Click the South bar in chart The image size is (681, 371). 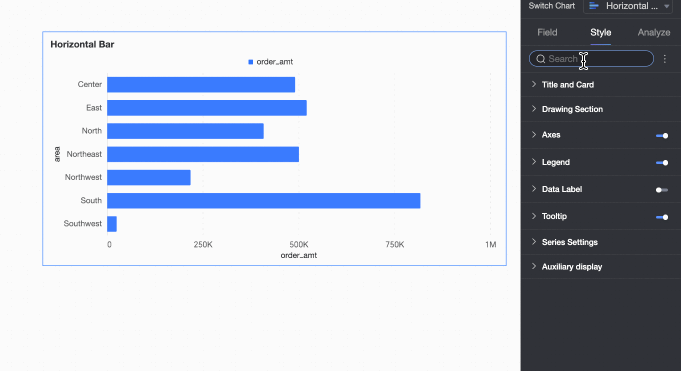[x=264, y=201]
